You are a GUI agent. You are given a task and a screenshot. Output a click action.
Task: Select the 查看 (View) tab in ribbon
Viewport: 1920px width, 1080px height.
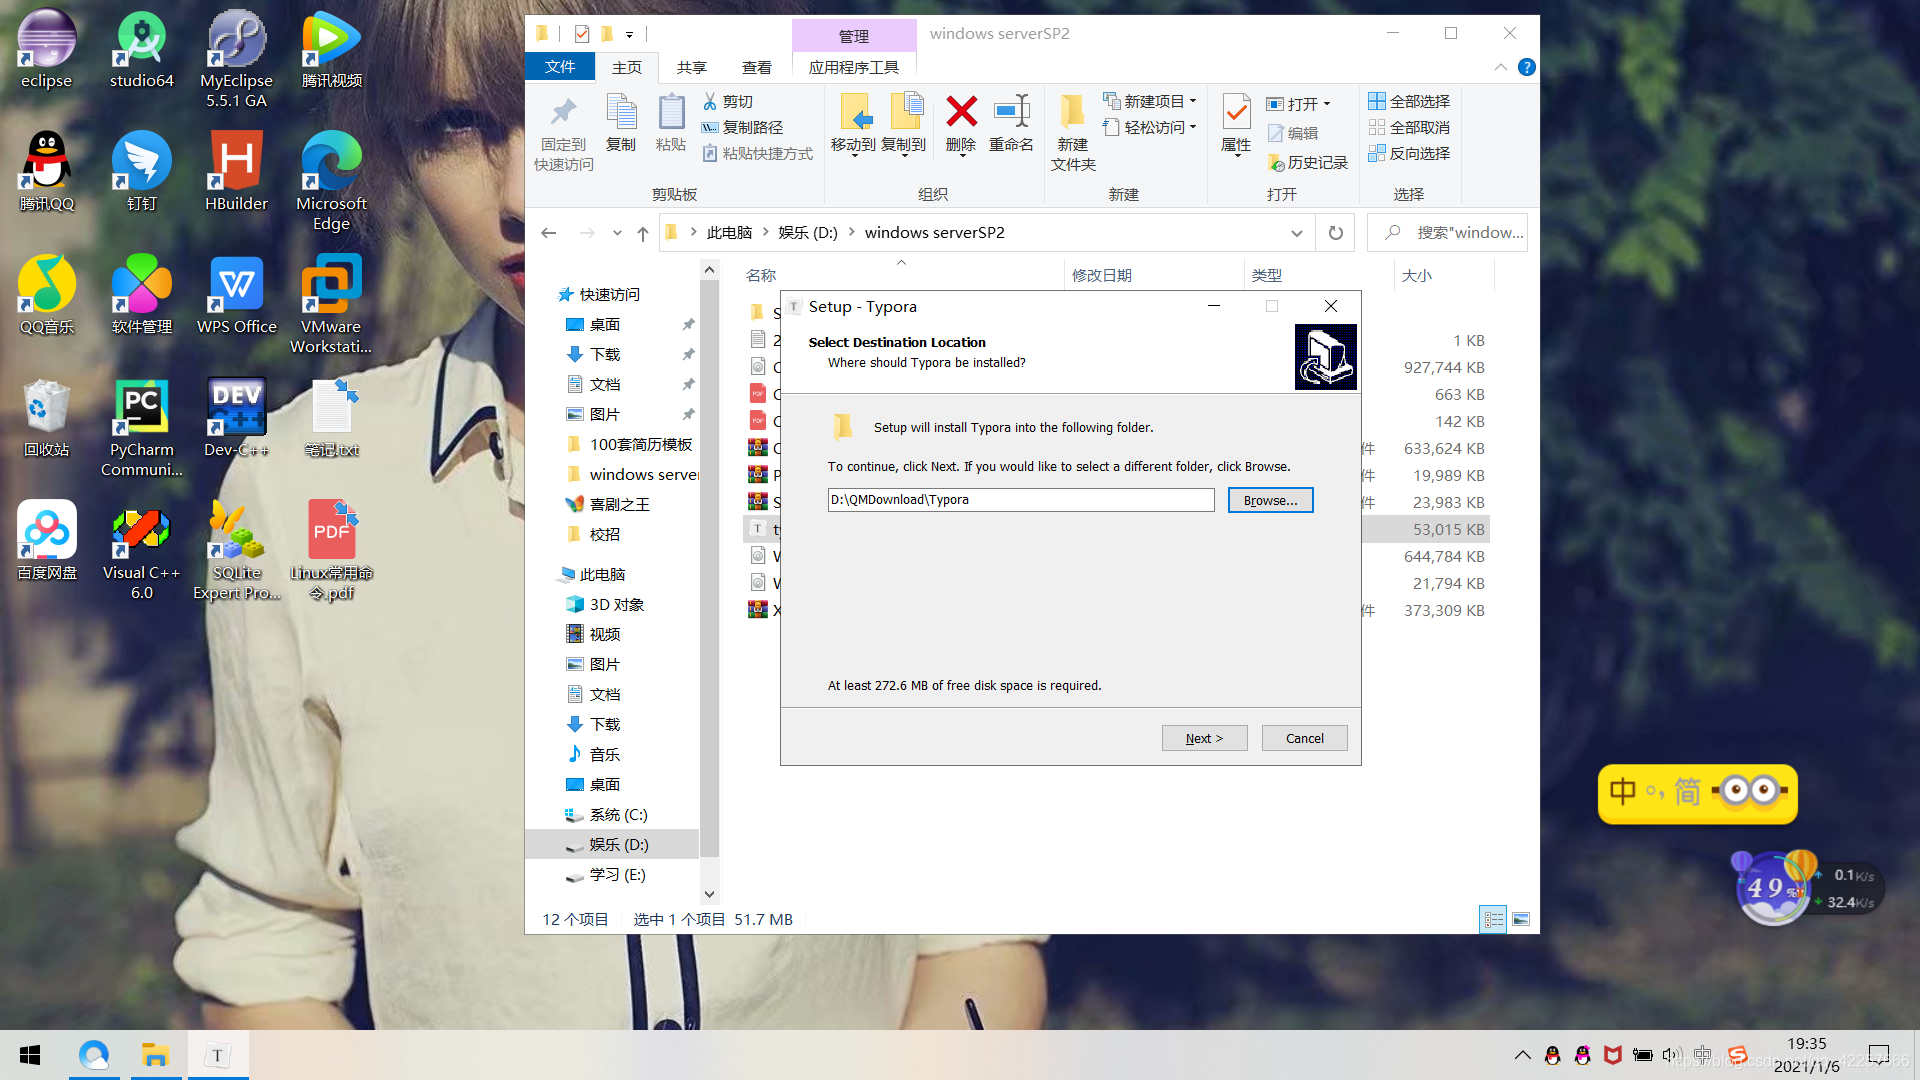click(756, 66)
